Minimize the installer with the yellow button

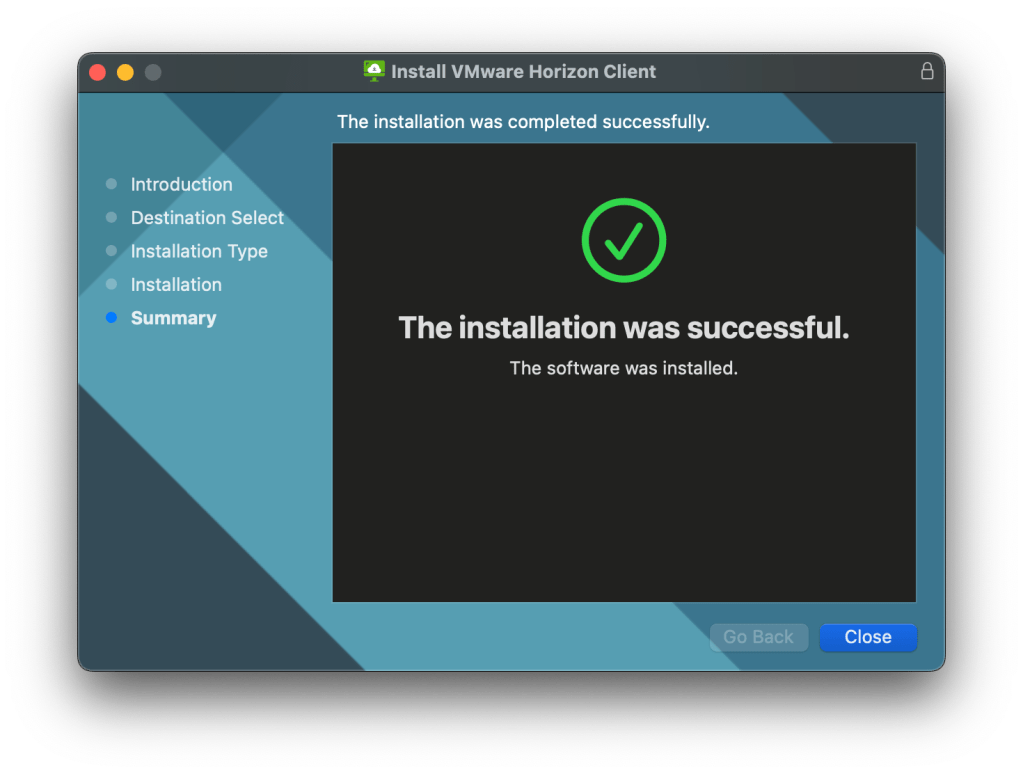point(125,72)
